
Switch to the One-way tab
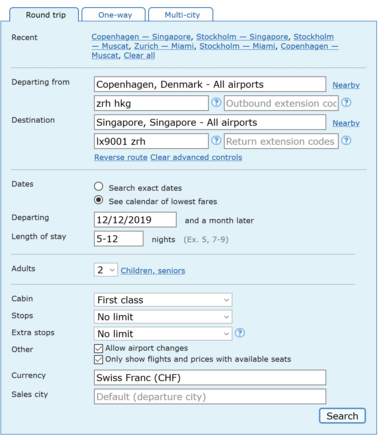click(115, 15)
